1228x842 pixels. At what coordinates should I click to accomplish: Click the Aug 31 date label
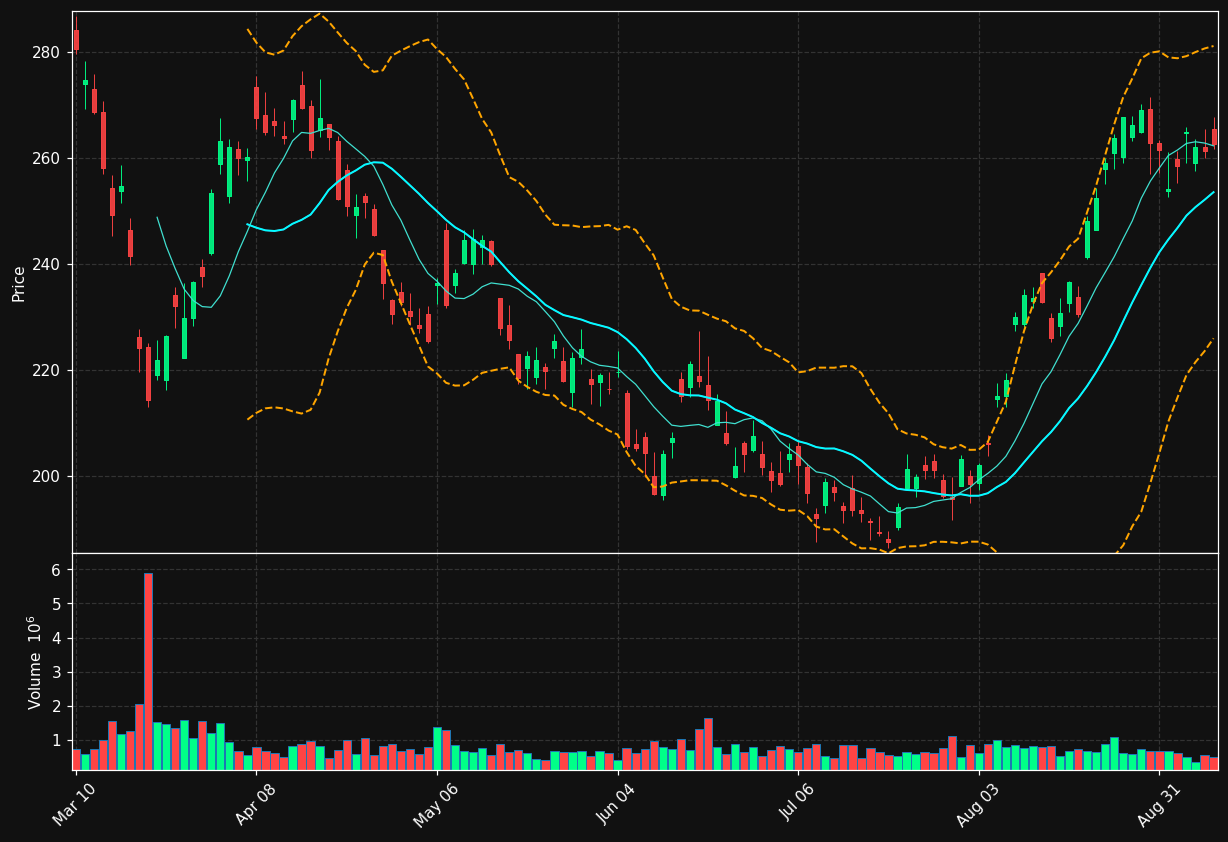[x=1158, y=804]
